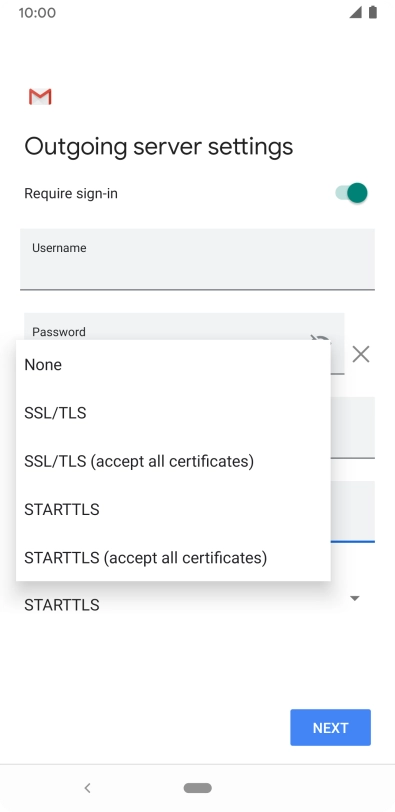Expand security type dropdown arrow

point(355,598)
